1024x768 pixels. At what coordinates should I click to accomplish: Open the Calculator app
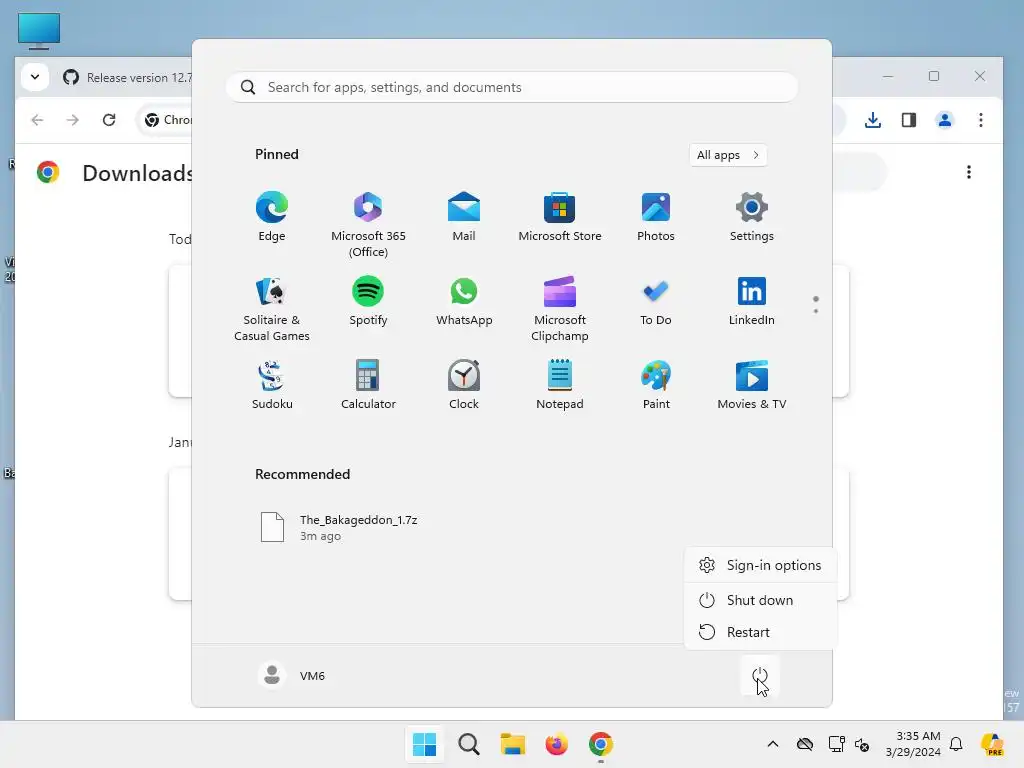click(x=368, y=385)
